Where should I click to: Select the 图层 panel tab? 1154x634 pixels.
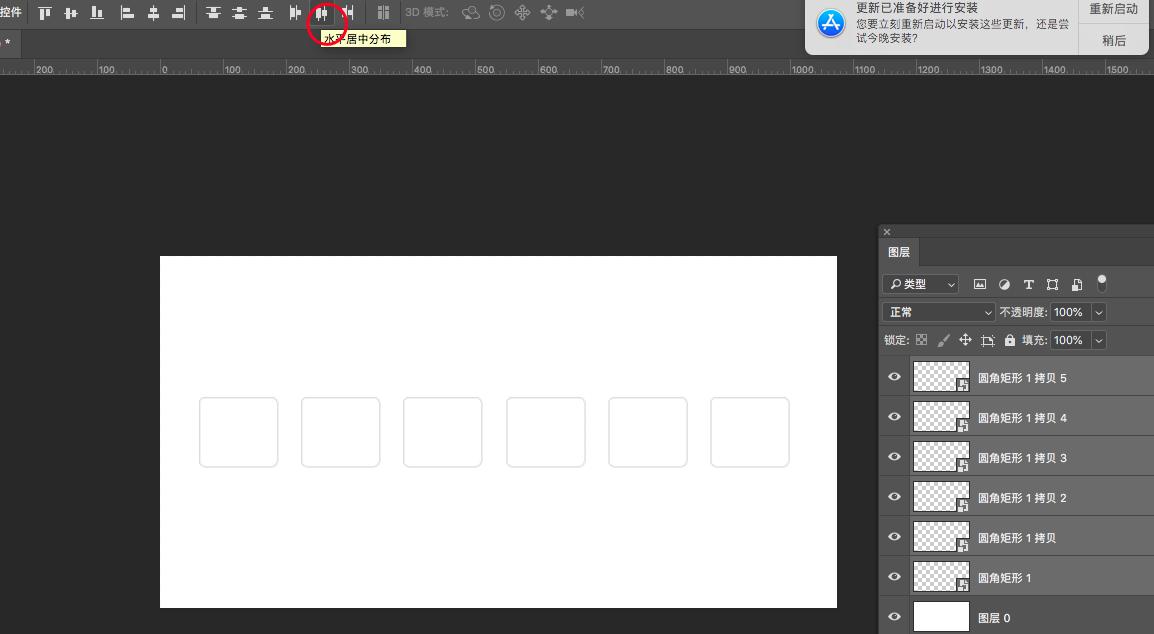coord(899,253)
